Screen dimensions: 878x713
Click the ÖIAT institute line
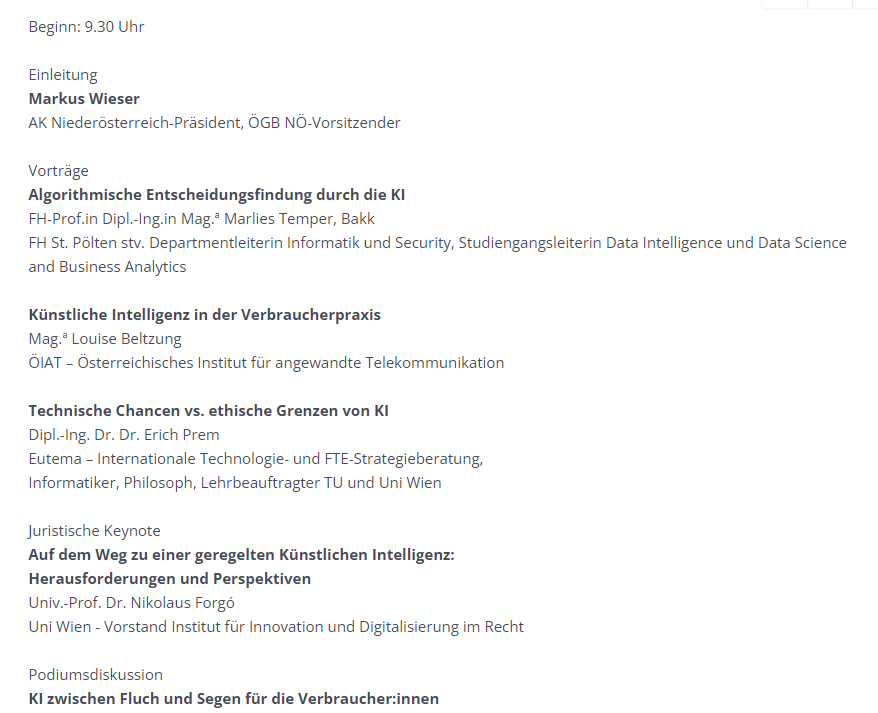[266, 363]
